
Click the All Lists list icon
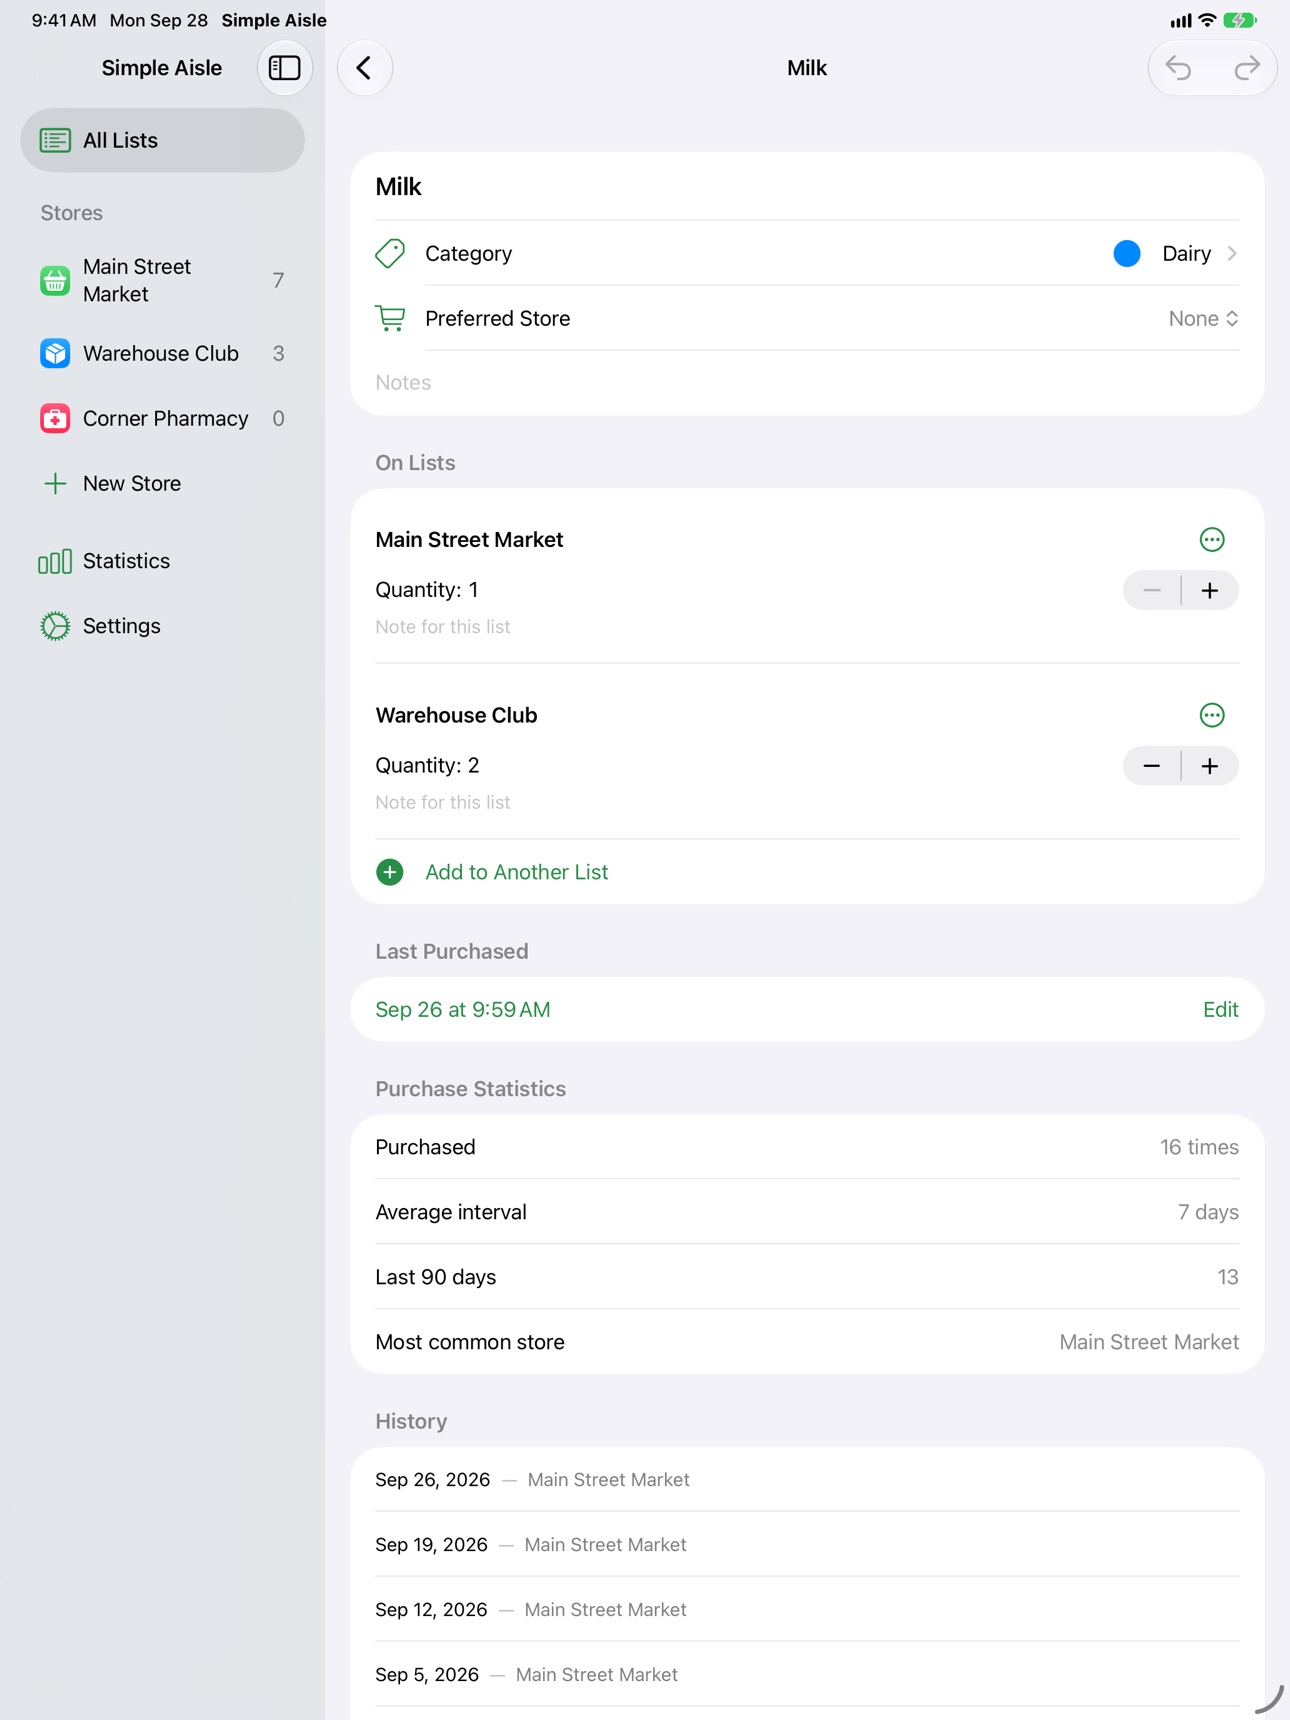pyautogui.click(x=55, y=140)
